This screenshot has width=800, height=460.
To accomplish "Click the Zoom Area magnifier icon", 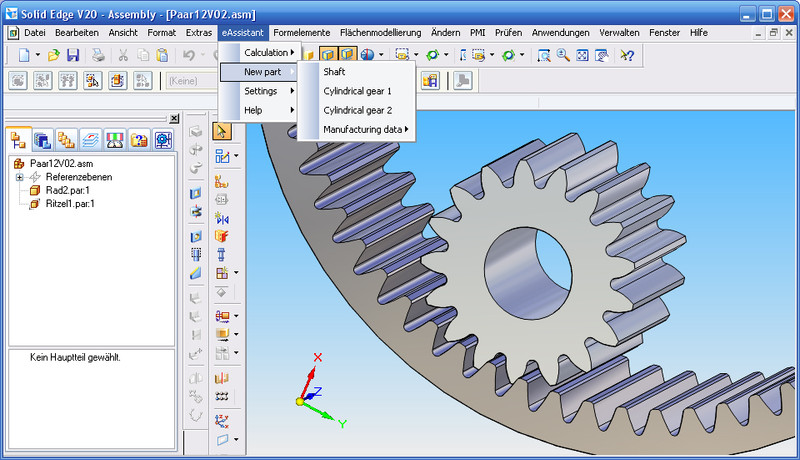I will 543,55.
